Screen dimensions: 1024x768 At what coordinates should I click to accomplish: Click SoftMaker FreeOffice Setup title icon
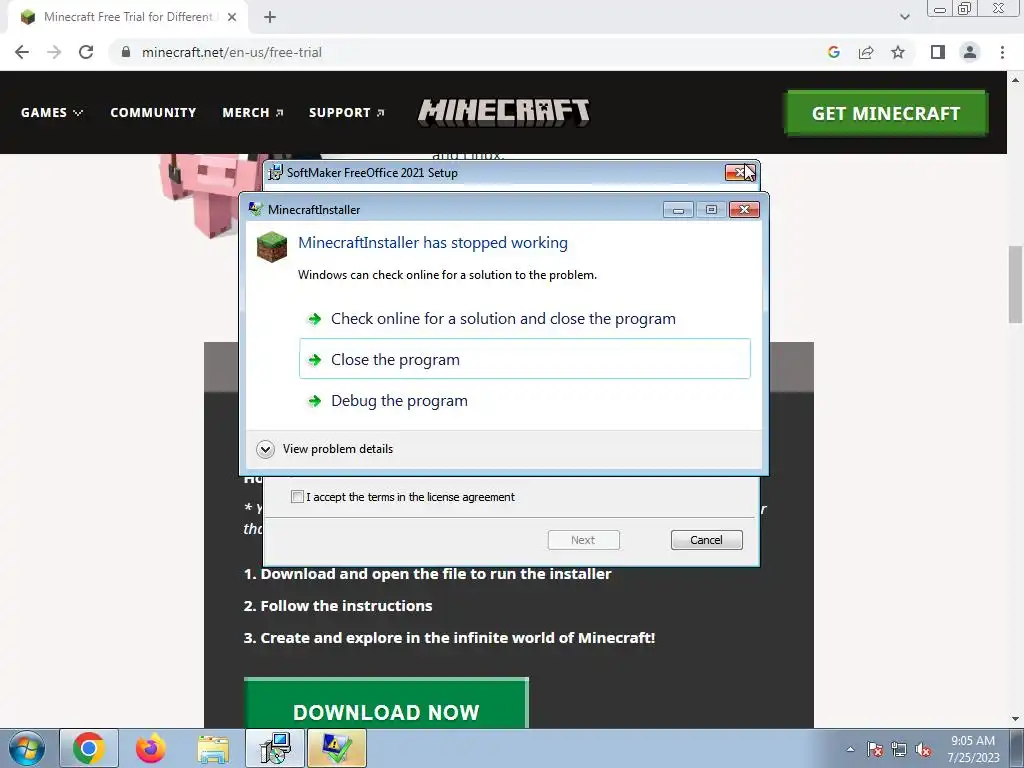tap(275, 172)
